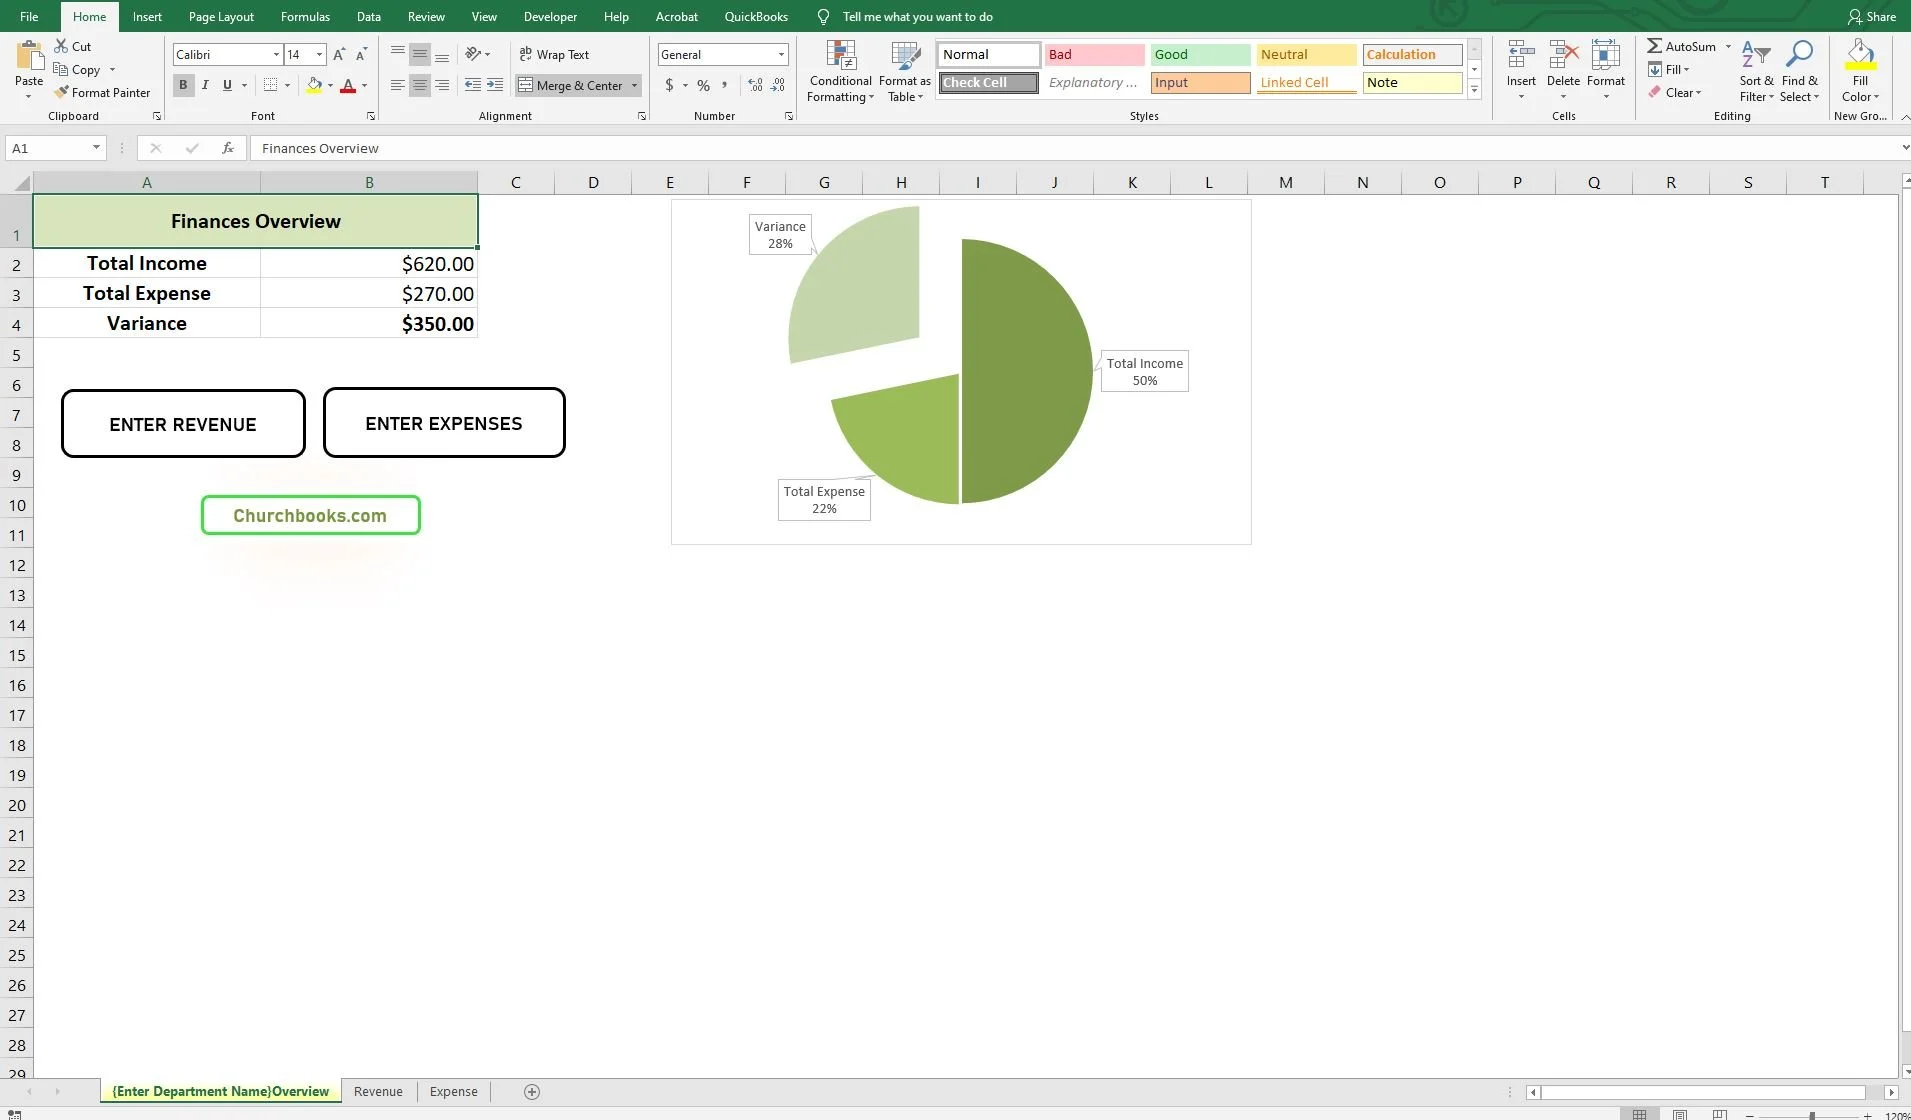Click the Find & Select icon

tap(1800, 71)
